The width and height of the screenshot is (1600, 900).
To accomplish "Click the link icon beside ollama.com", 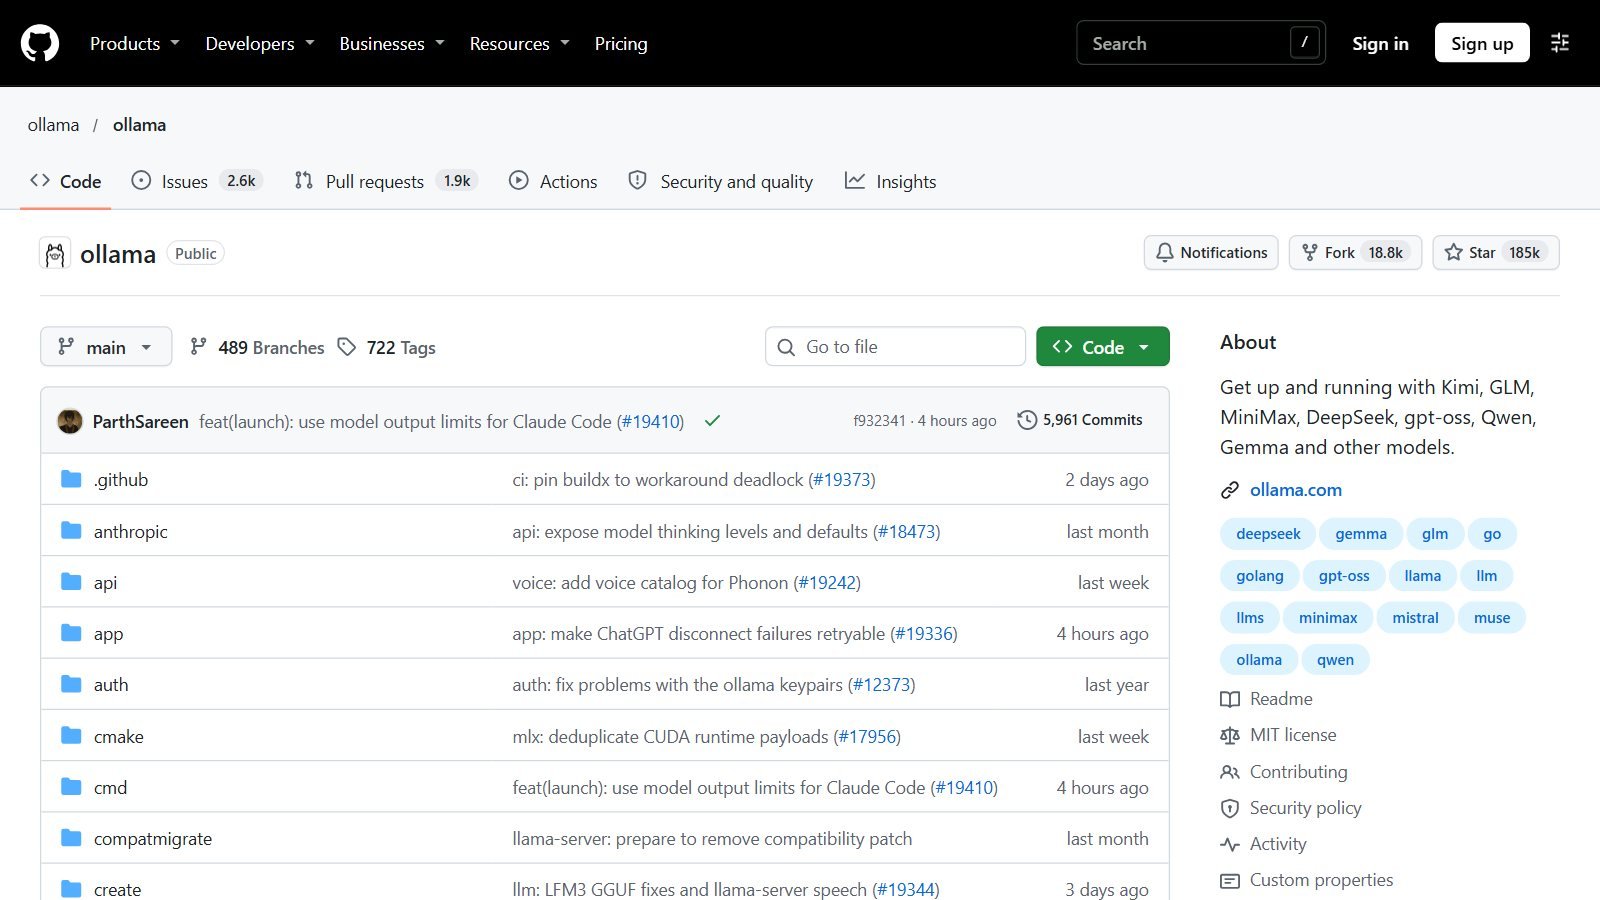I will pos(1230,490).
